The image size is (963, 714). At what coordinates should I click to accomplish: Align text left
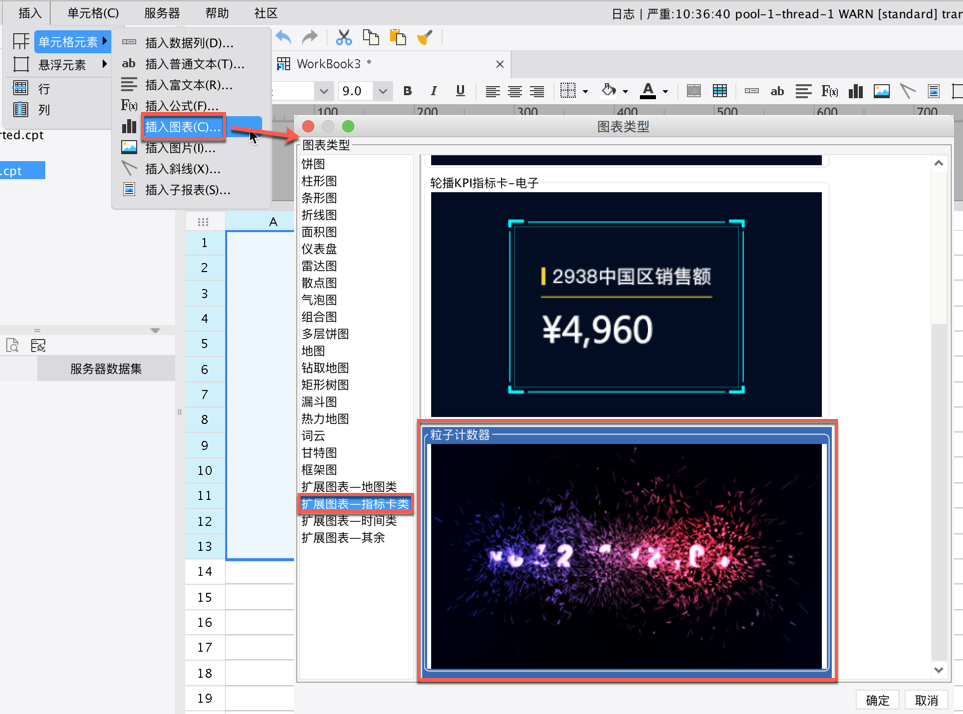click(x=493, y=91)
